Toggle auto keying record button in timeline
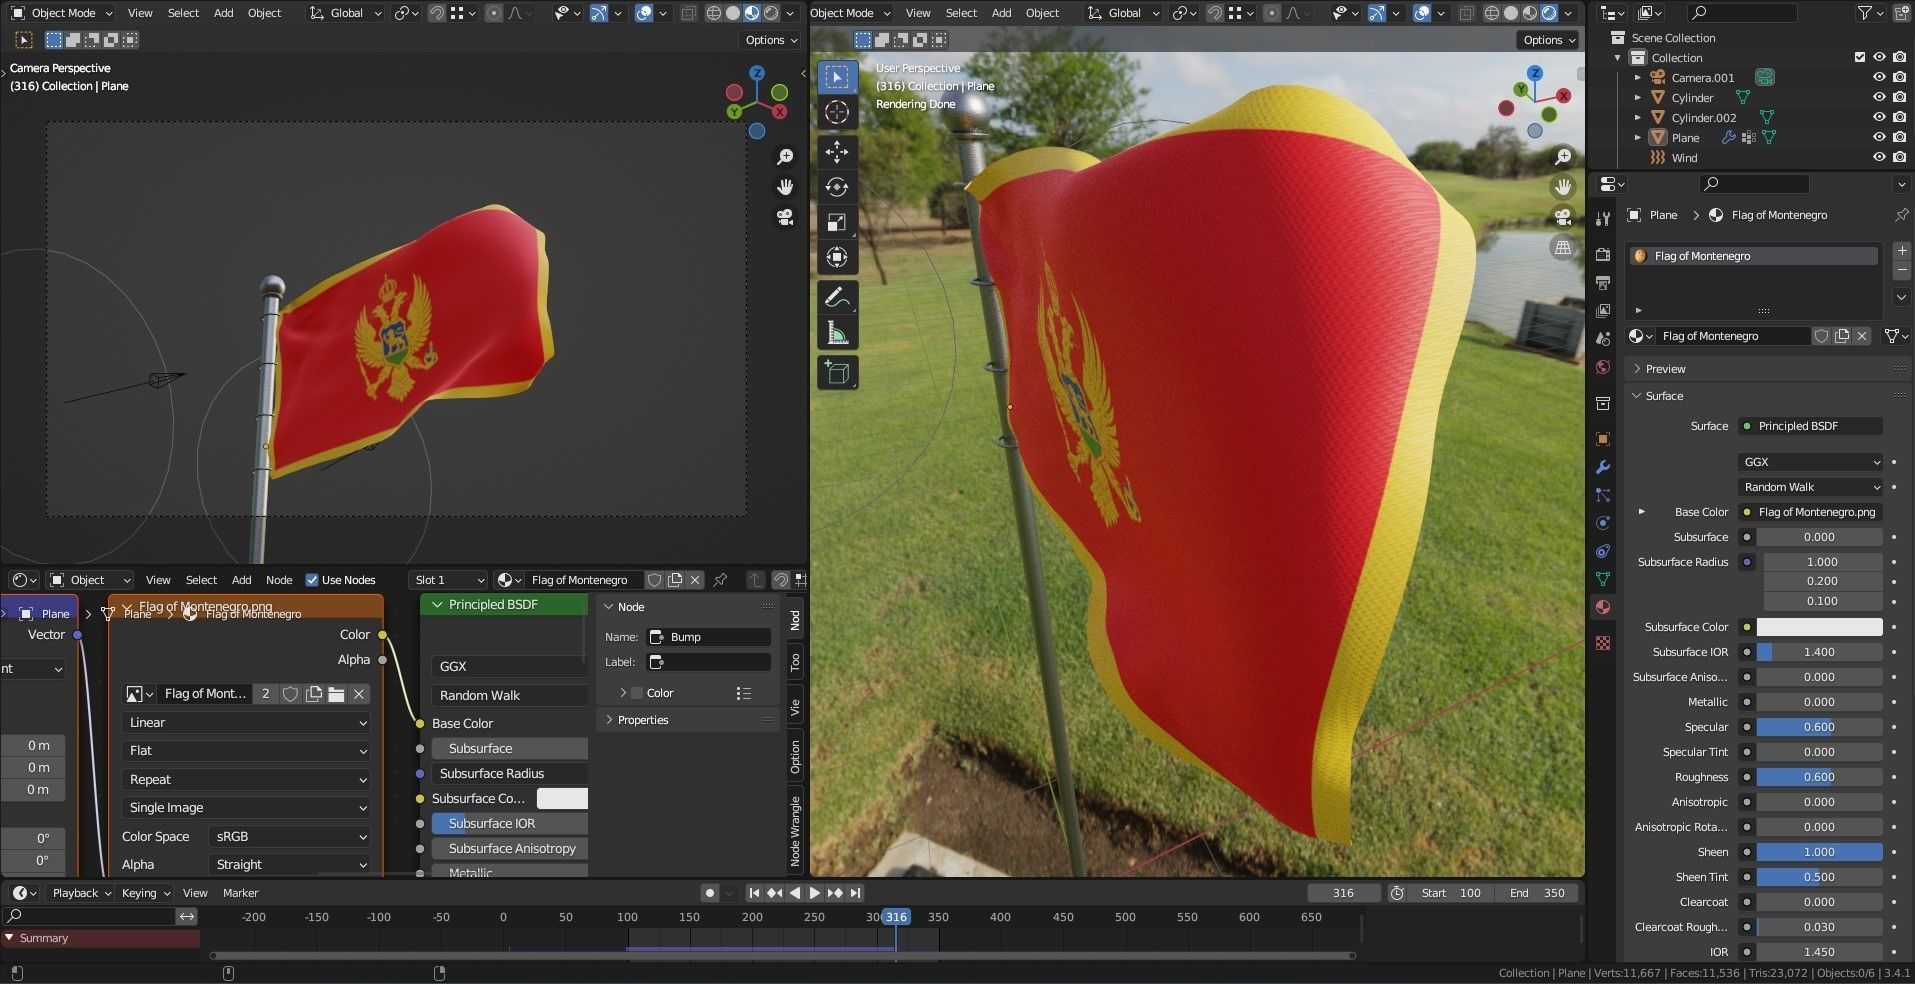This screenshot has height=984, width=1915. [709, 893]
